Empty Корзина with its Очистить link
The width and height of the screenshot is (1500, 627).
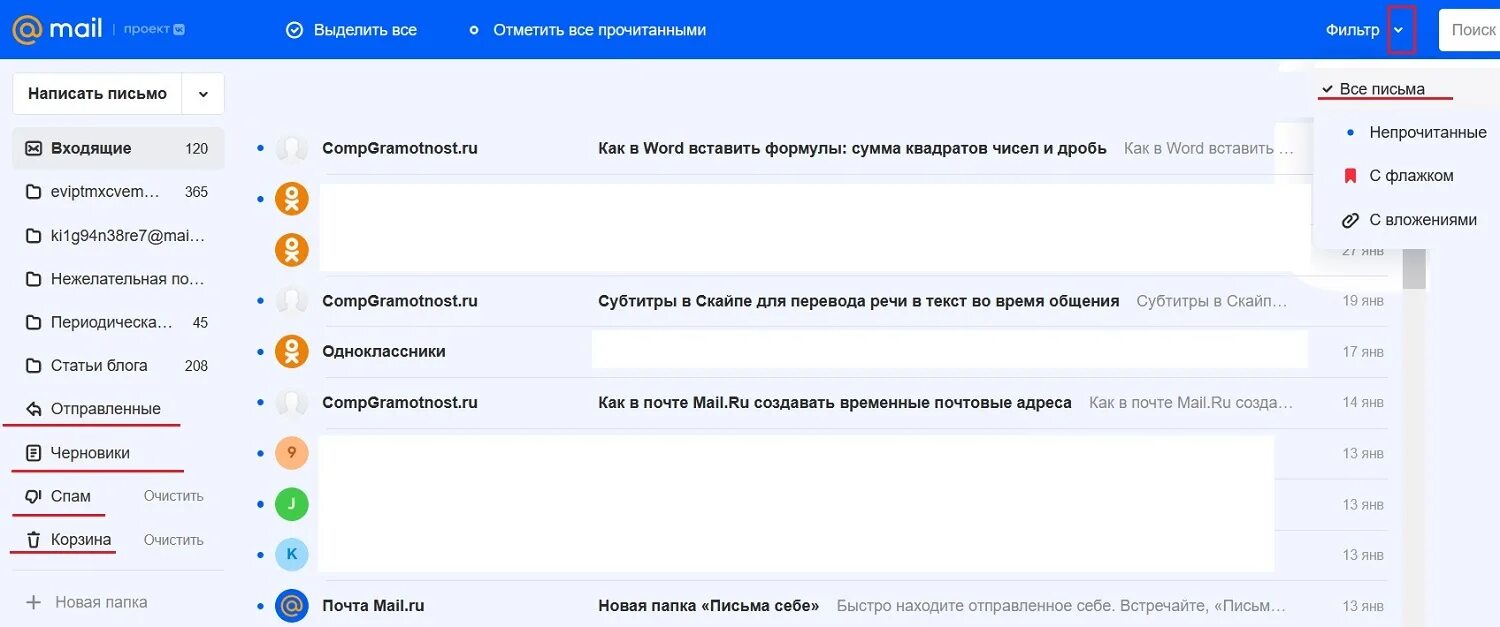(x=173, y=540)
